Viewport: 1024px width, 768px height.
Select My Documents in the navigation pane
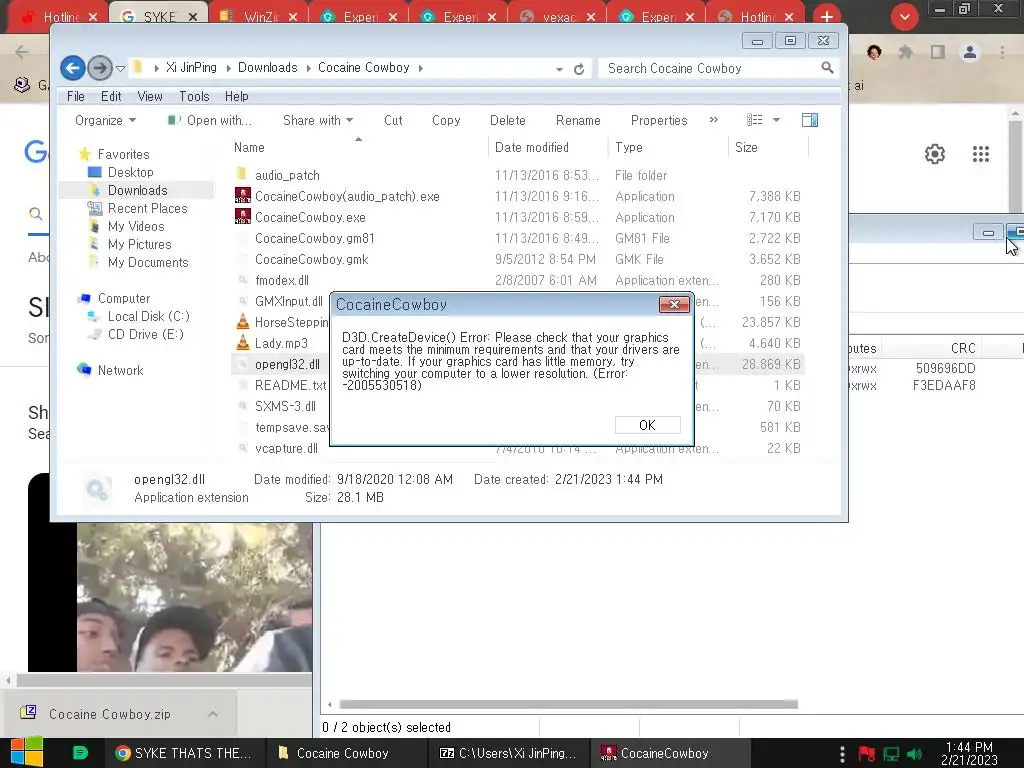coord(148,262)
